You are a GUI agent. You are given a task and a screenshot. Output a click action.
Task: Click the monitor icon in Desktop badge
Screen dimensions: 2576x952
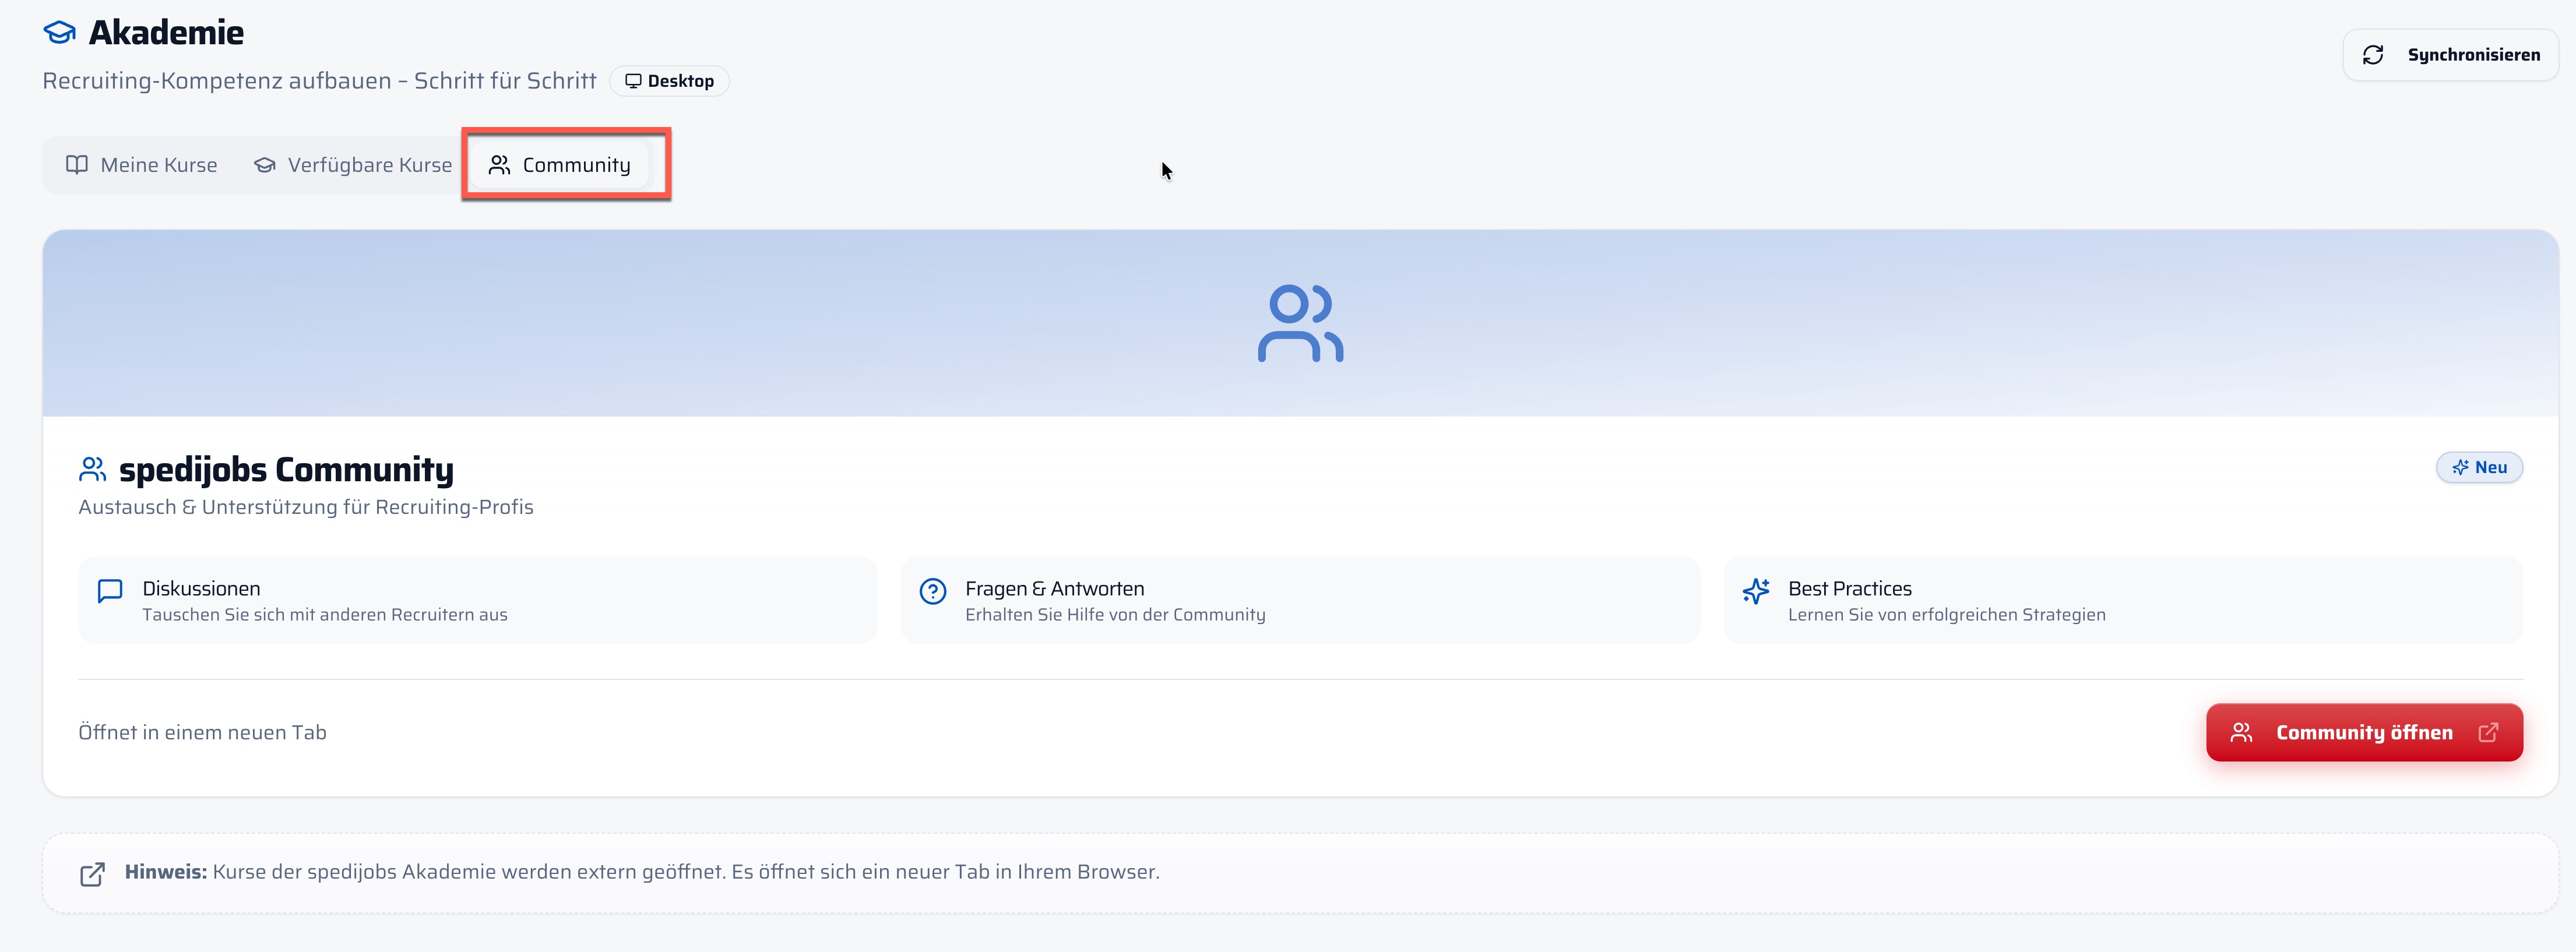[x=633, y=81]
